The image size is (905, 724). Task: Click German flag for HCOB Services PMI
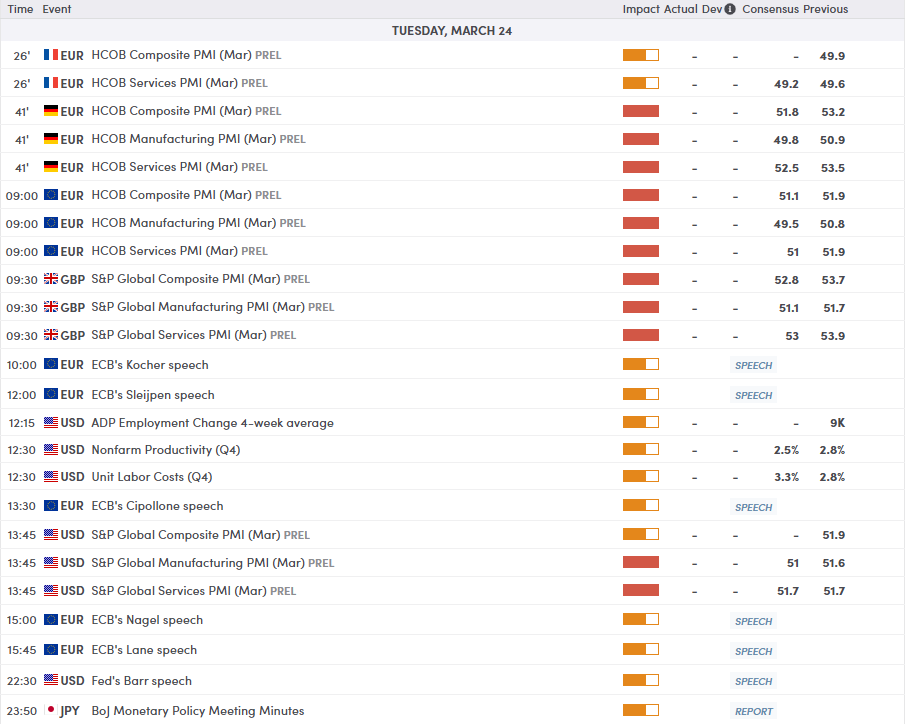(51, 167)
